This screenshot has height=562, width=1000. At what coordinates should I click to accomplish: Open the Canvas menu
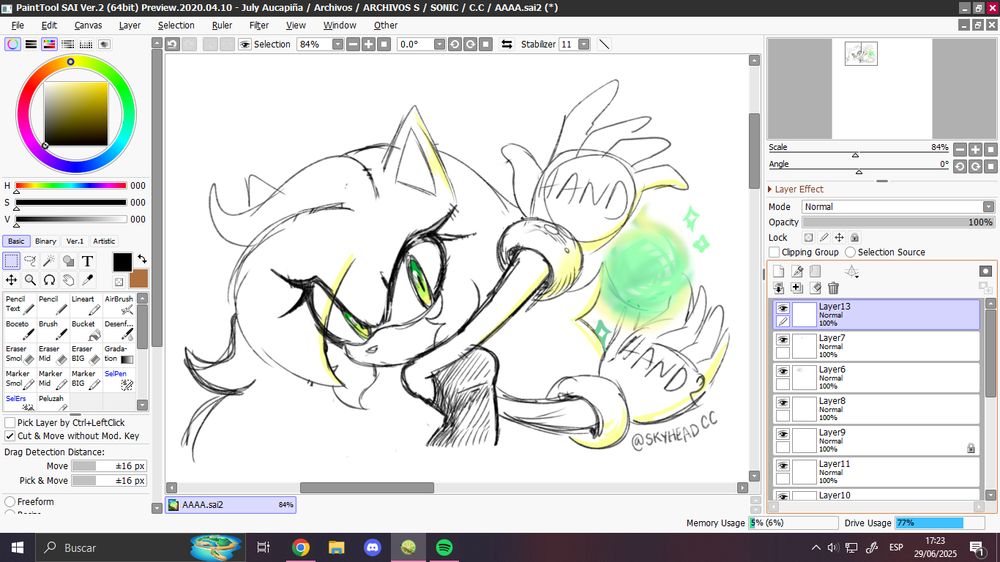coord(88,26)
